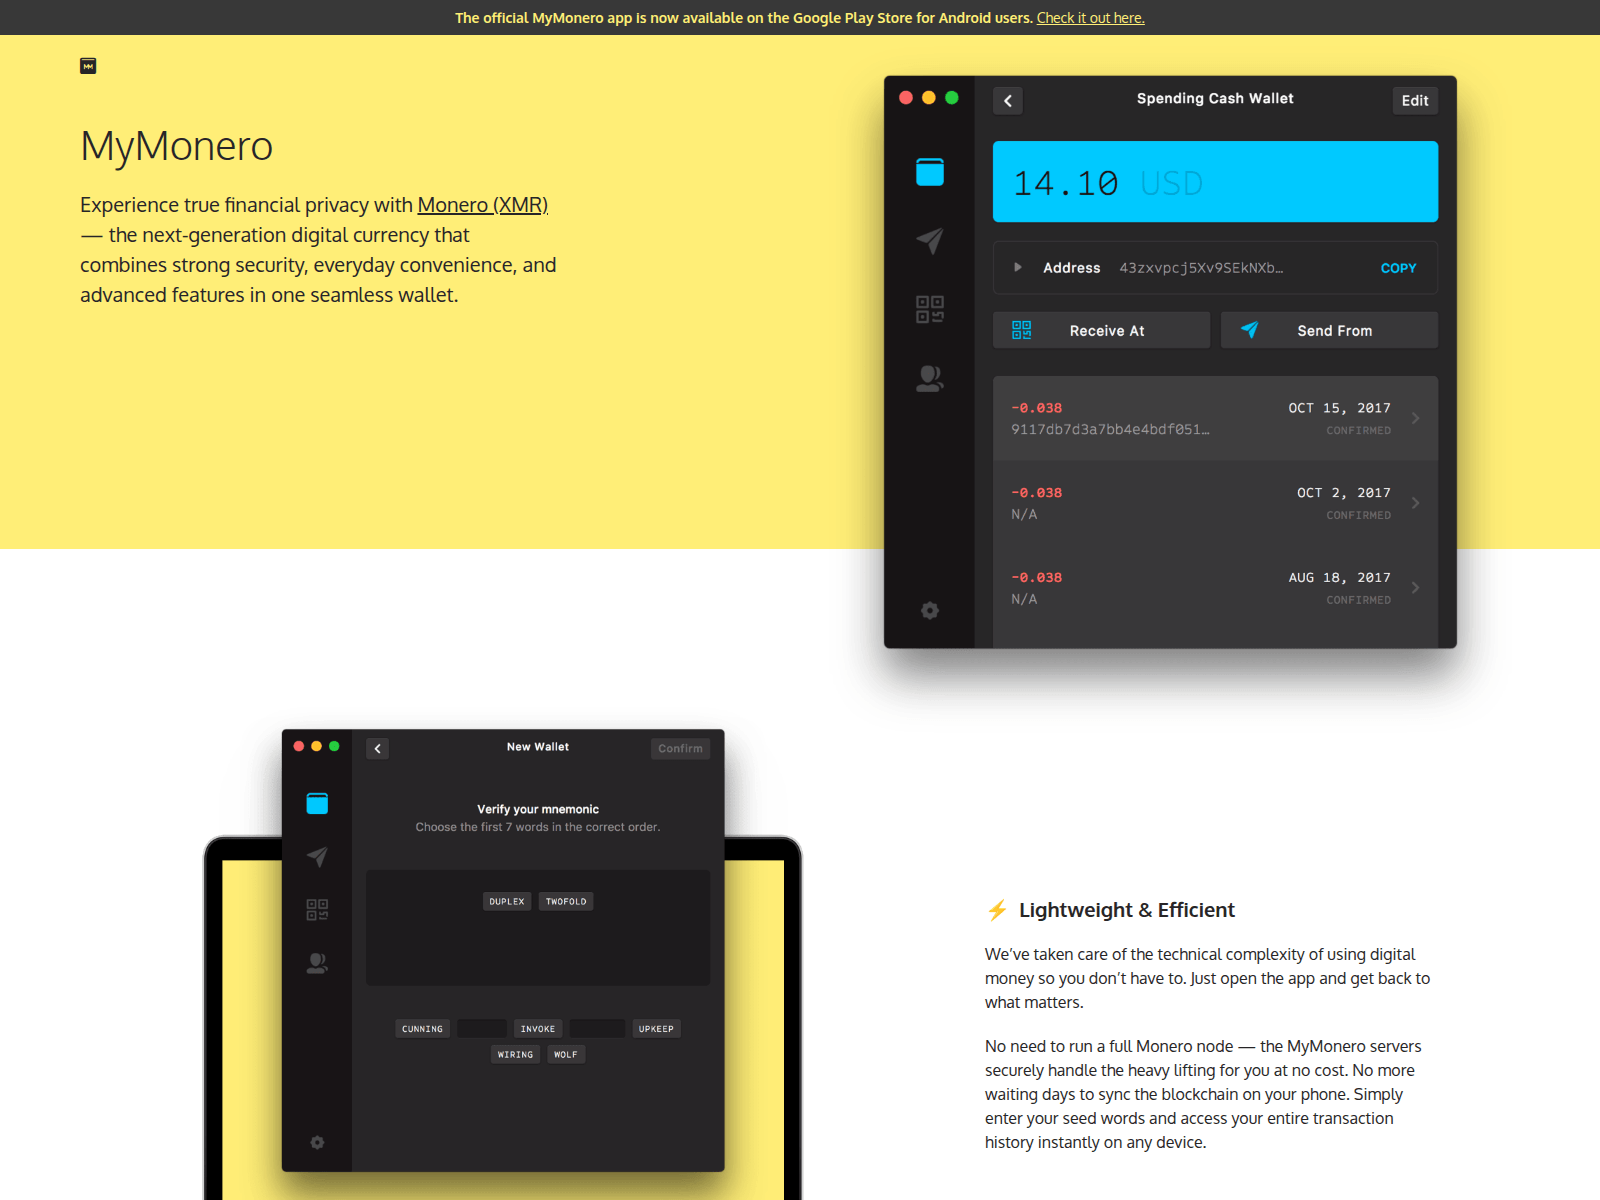Click the red close dot on Spending Cash Wallet window

[x=906, y=97]
